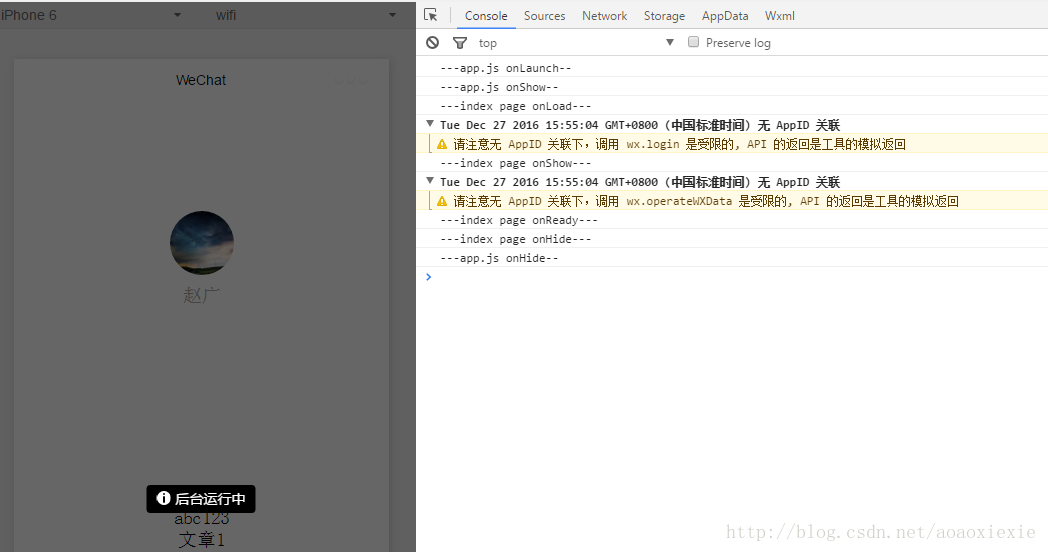Screen dimensions: 1048x552
Task: Enable the Preserve log checkbox
Action: [x=694, y=42]
